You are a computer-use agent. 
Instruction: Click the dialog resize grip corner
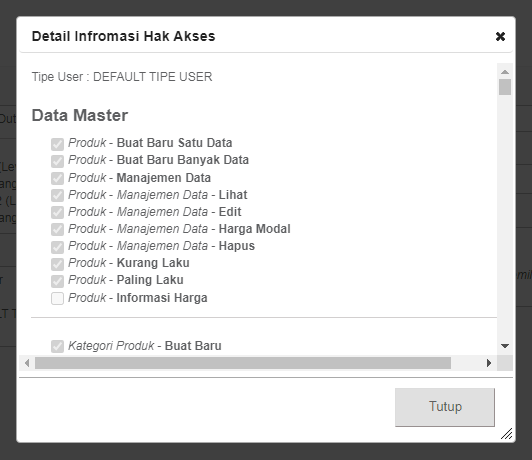click(506, 434)
